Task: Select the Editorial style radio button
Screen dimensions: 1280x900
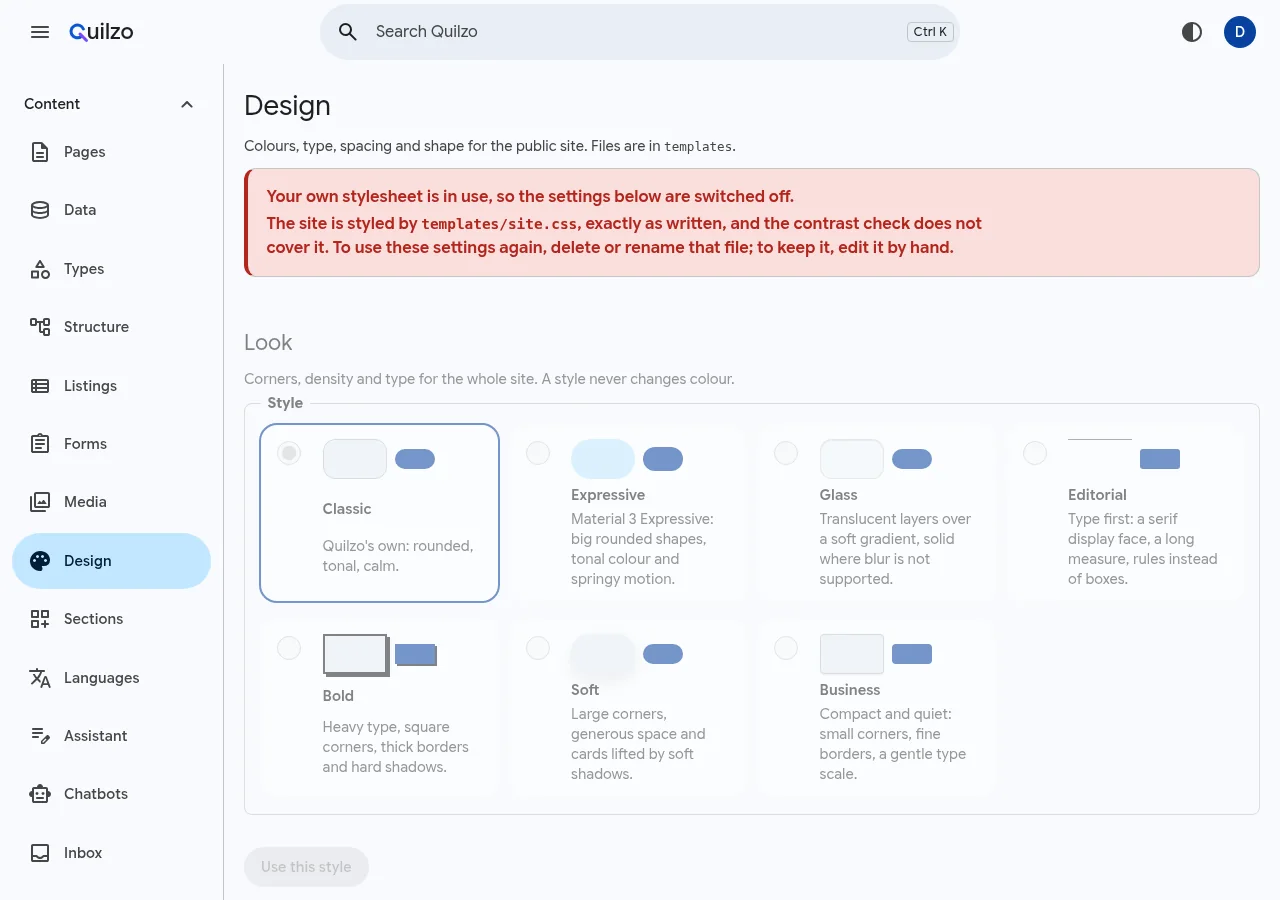Action: point(1035,453)
